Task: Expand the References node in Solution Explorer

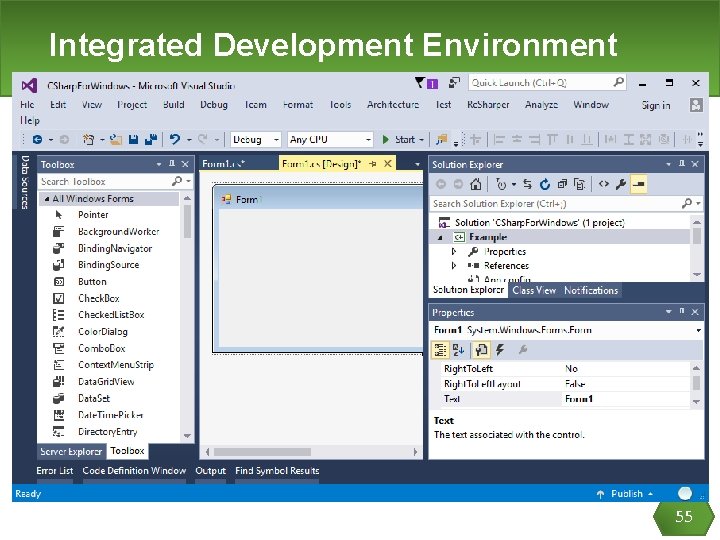Action: [x=454, y=265]
